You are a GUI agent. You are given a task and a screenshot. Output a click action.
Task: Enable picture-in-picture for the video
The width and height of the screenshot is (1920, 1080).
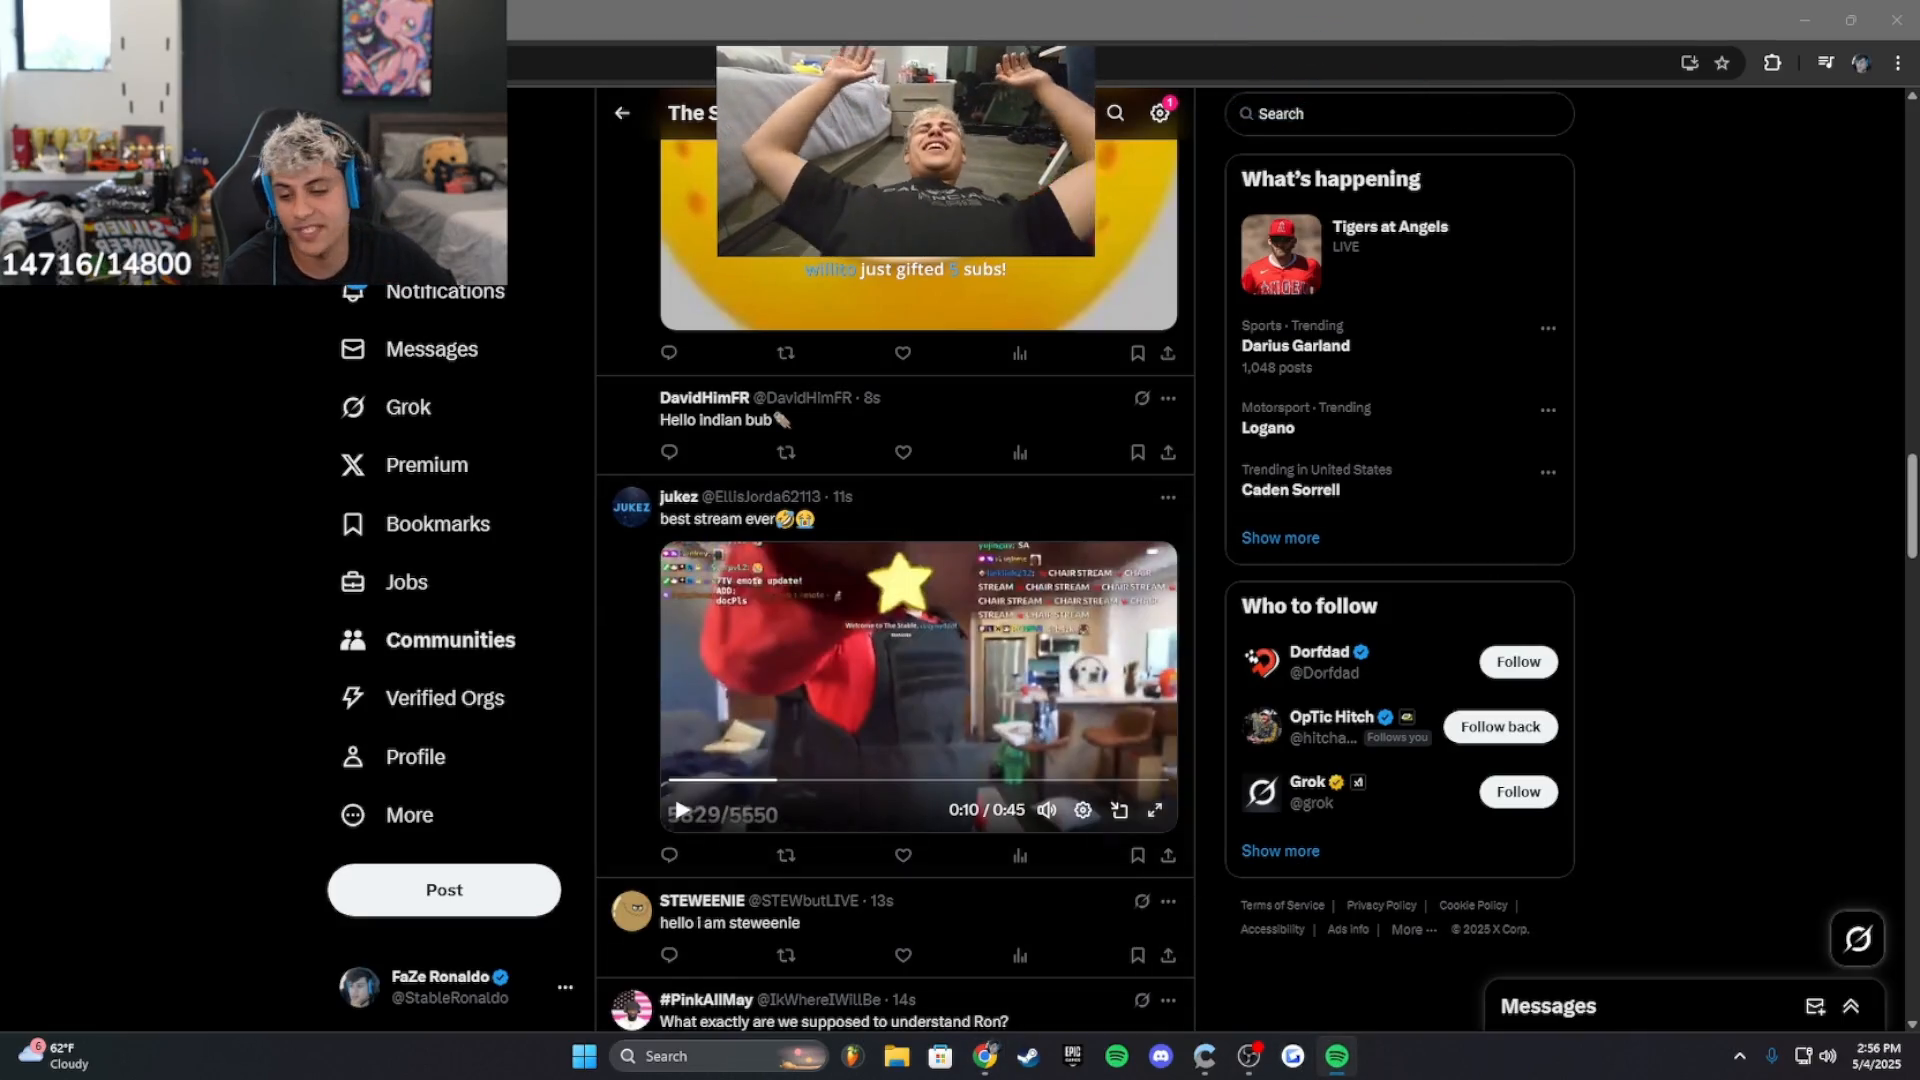click(1119, 810)
